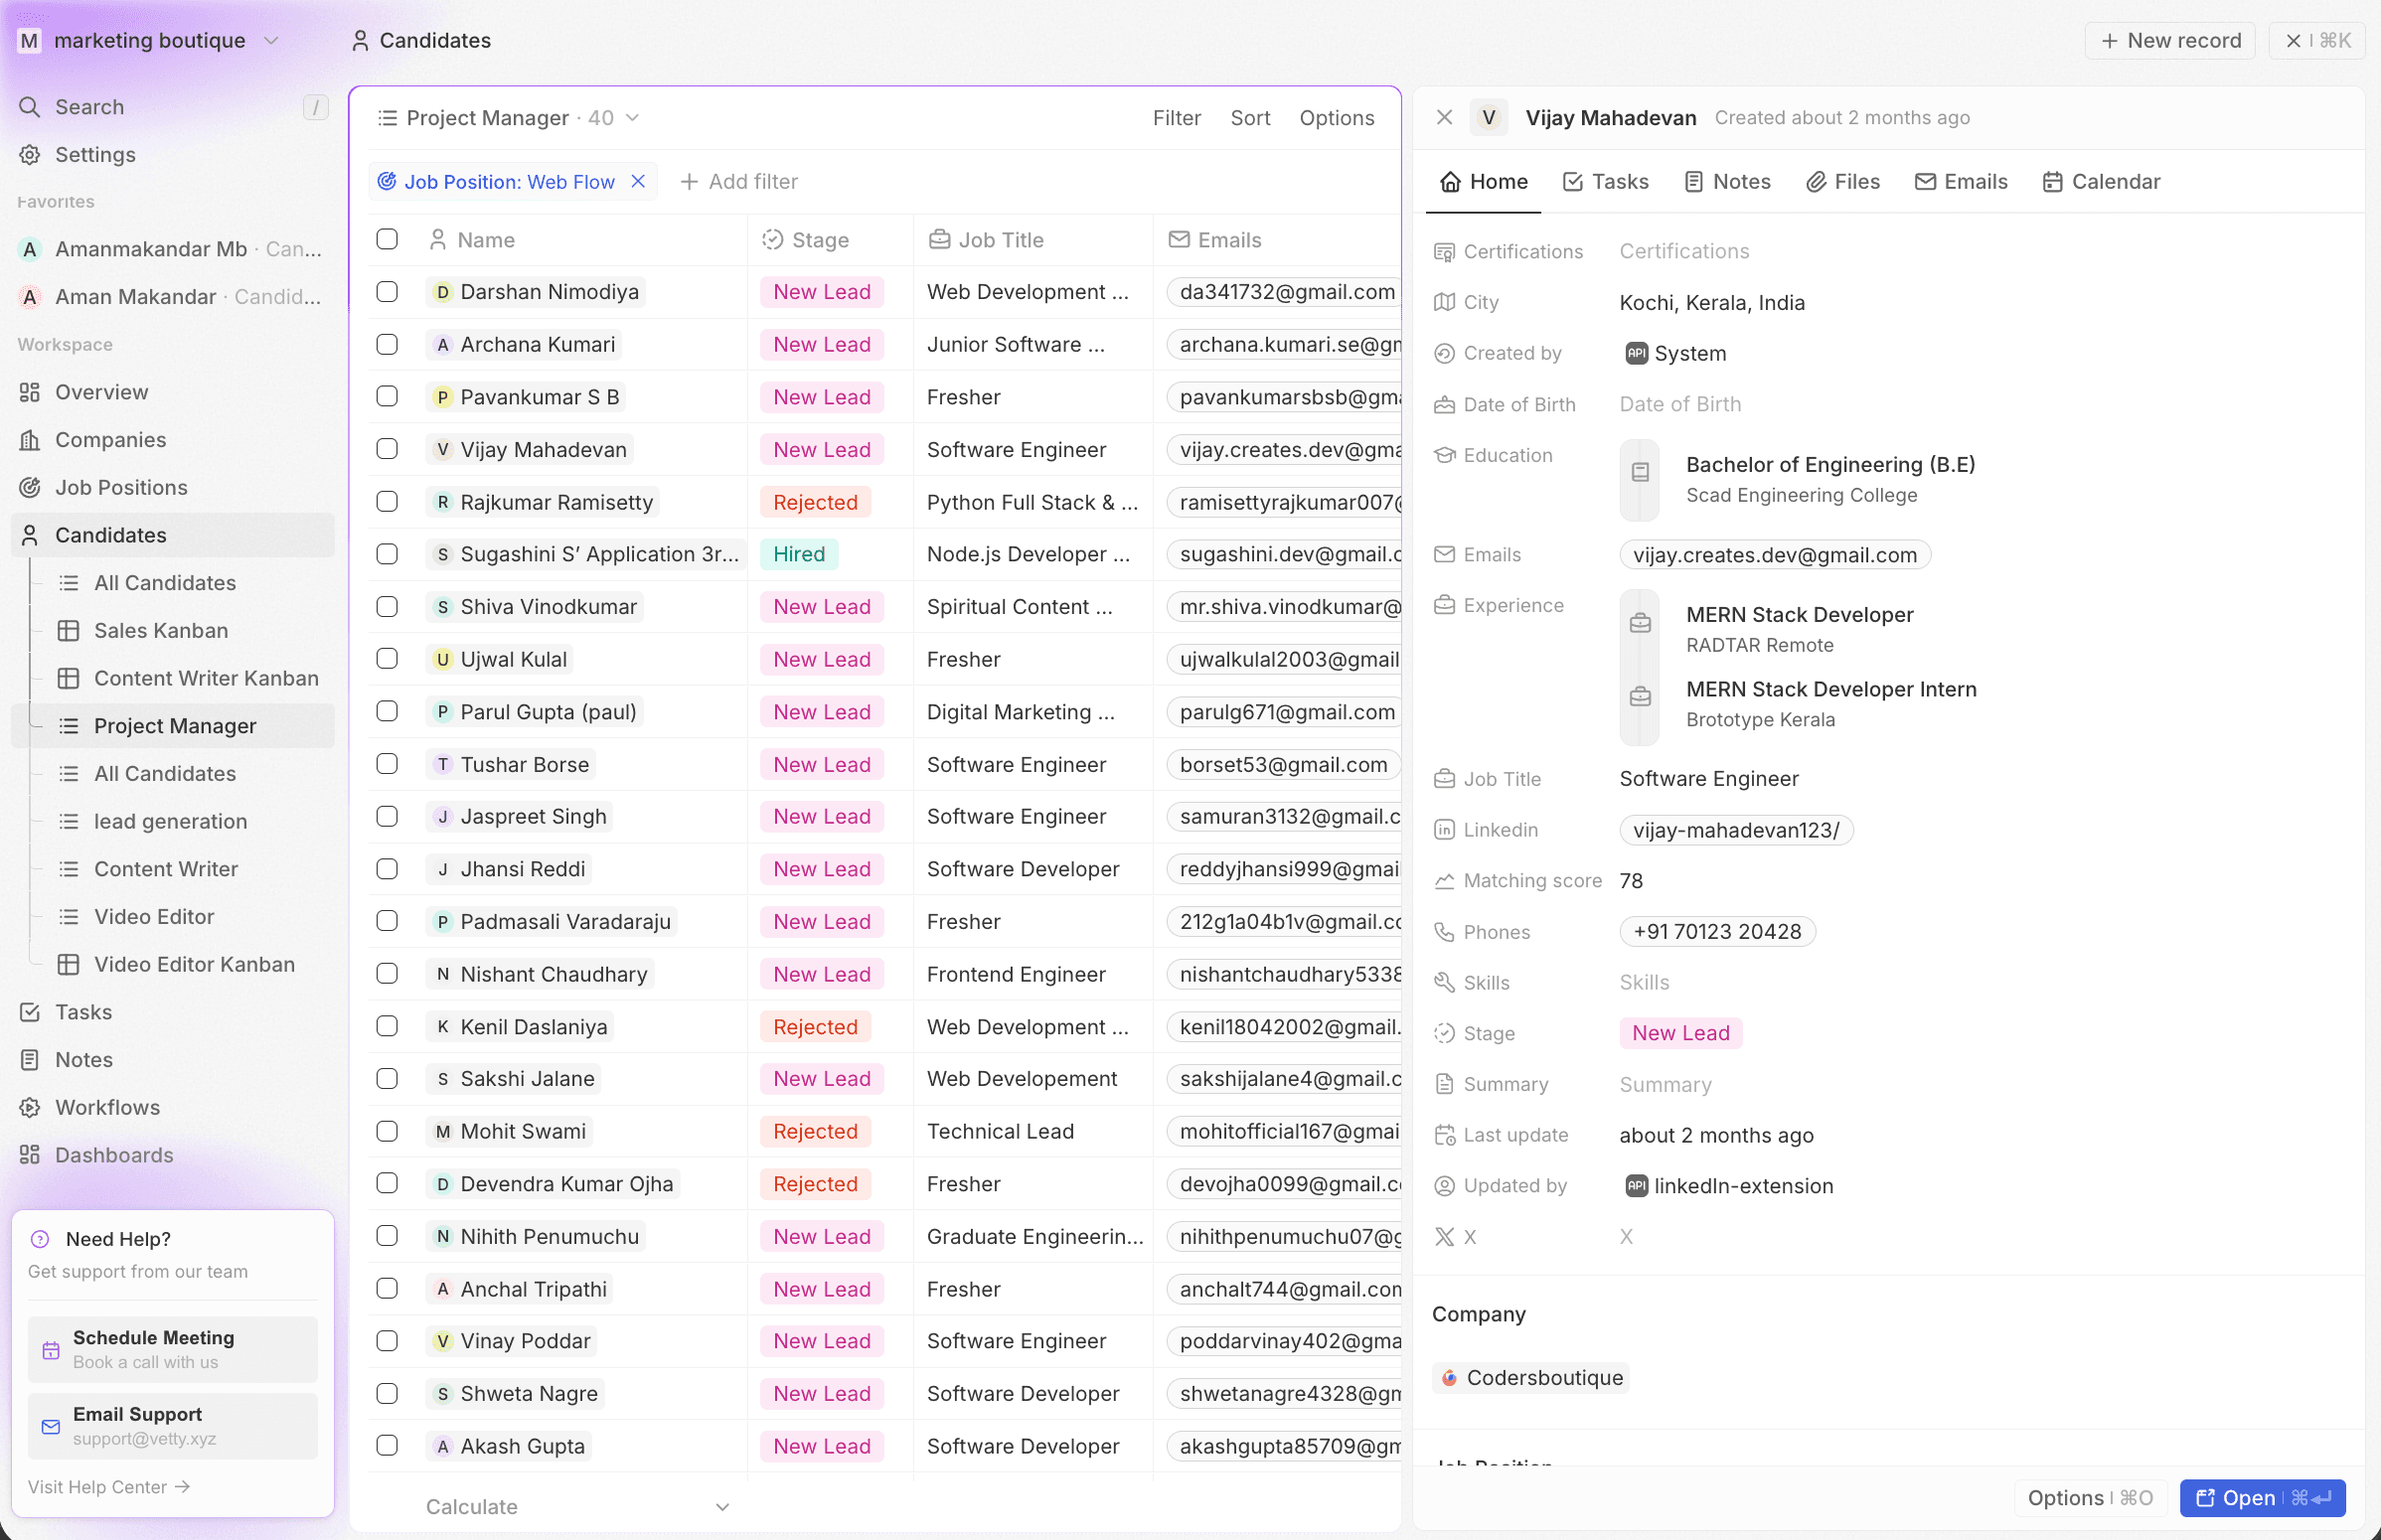Open Settings gear icon in sidebar
2381x1540 pixels.
[30, 155]
